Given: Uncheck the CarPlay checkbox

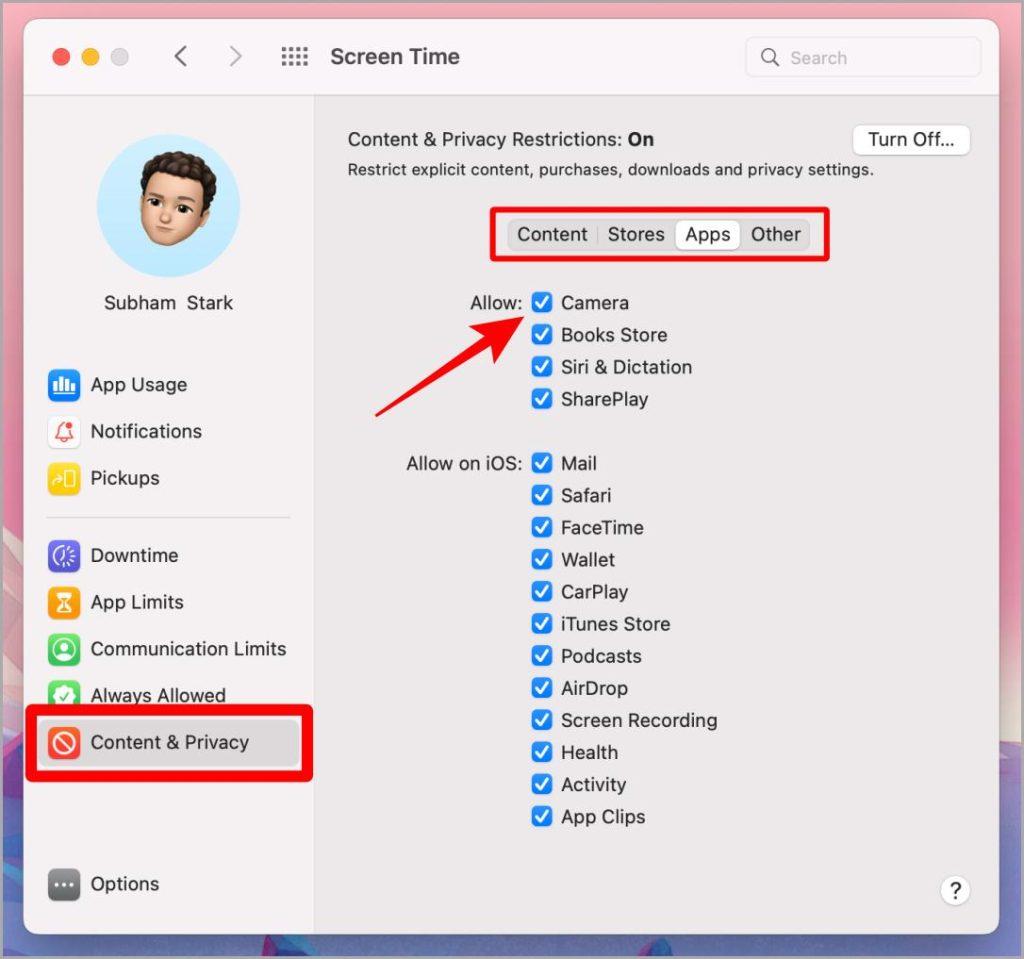Looking at the screenshot, I should pyautogui.click(x=541, y=591).
